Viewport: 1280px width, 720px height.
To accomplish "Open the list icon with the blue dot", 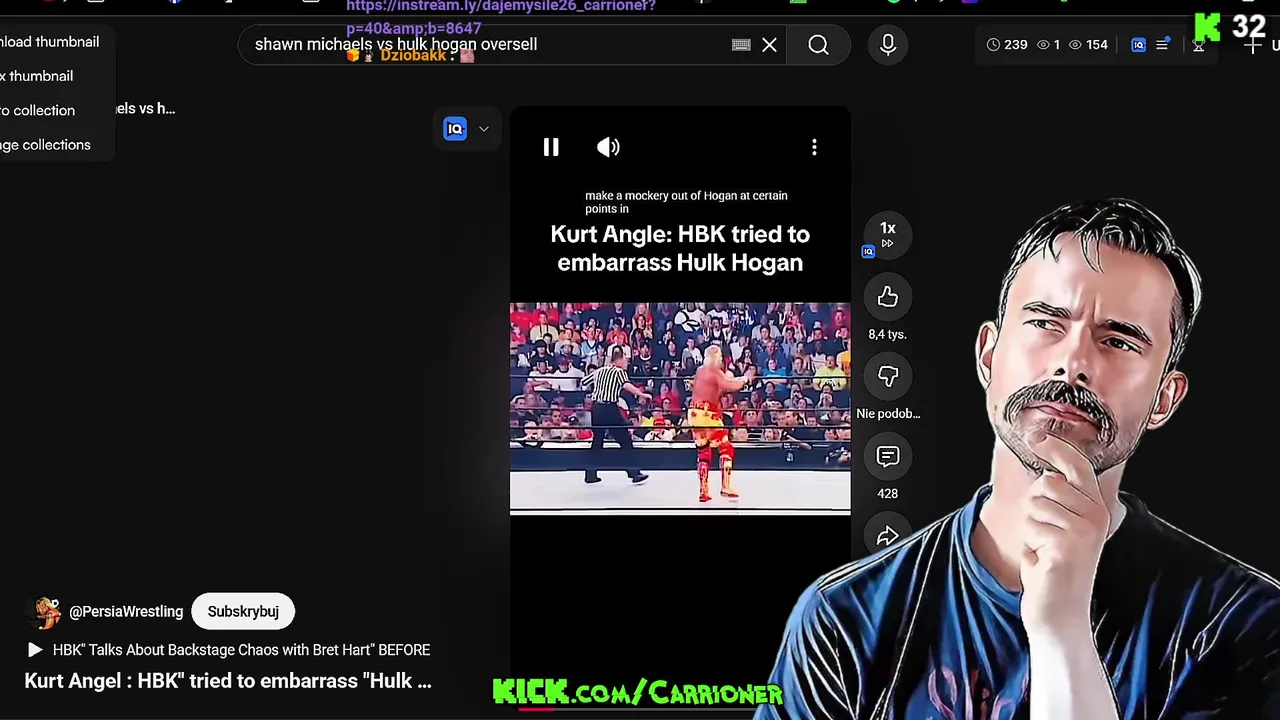I will tap(1162, 45).
